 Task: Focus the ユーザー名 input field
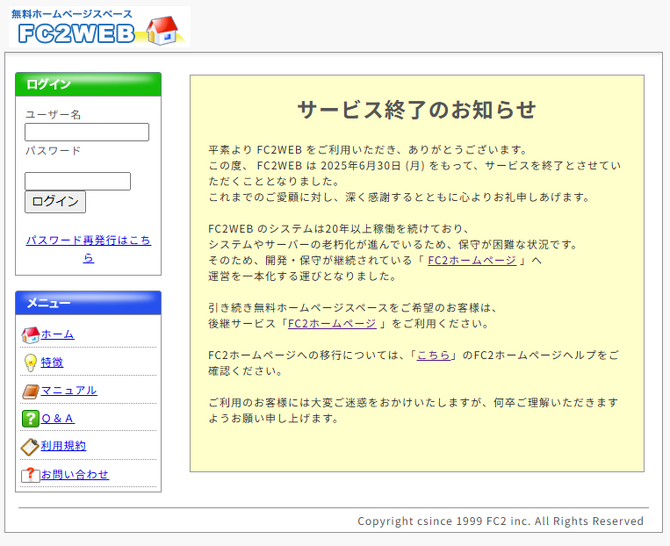point(87,132)
